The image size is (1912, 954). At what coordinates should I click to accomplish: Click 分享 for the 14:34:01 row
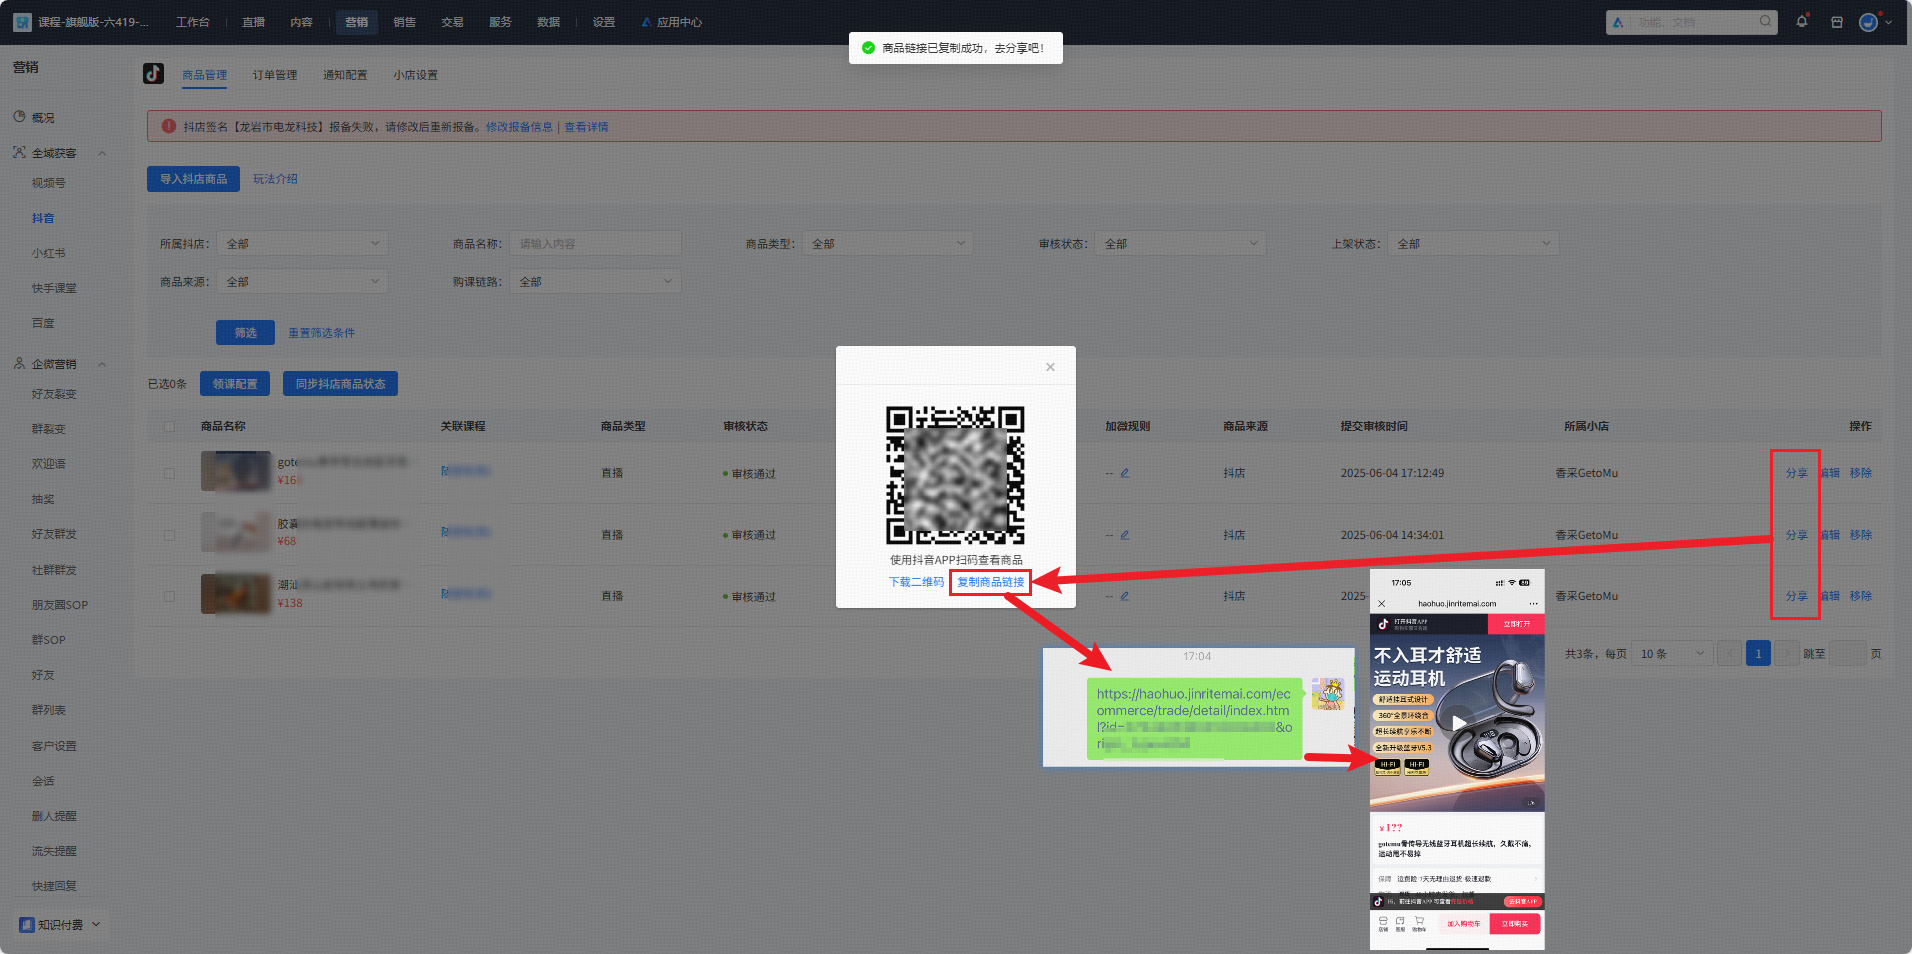pos(1796,535)
